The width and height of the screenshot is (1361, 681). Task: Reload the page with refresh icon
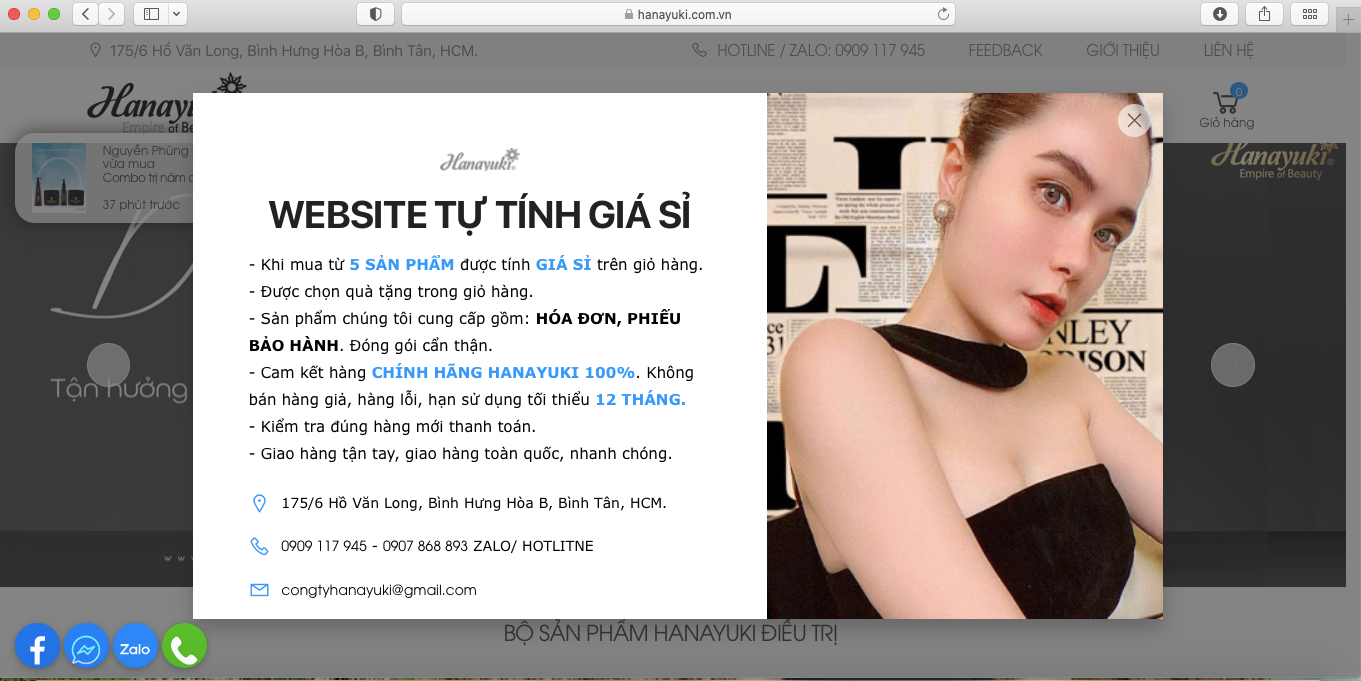click(x=942, y=14)
